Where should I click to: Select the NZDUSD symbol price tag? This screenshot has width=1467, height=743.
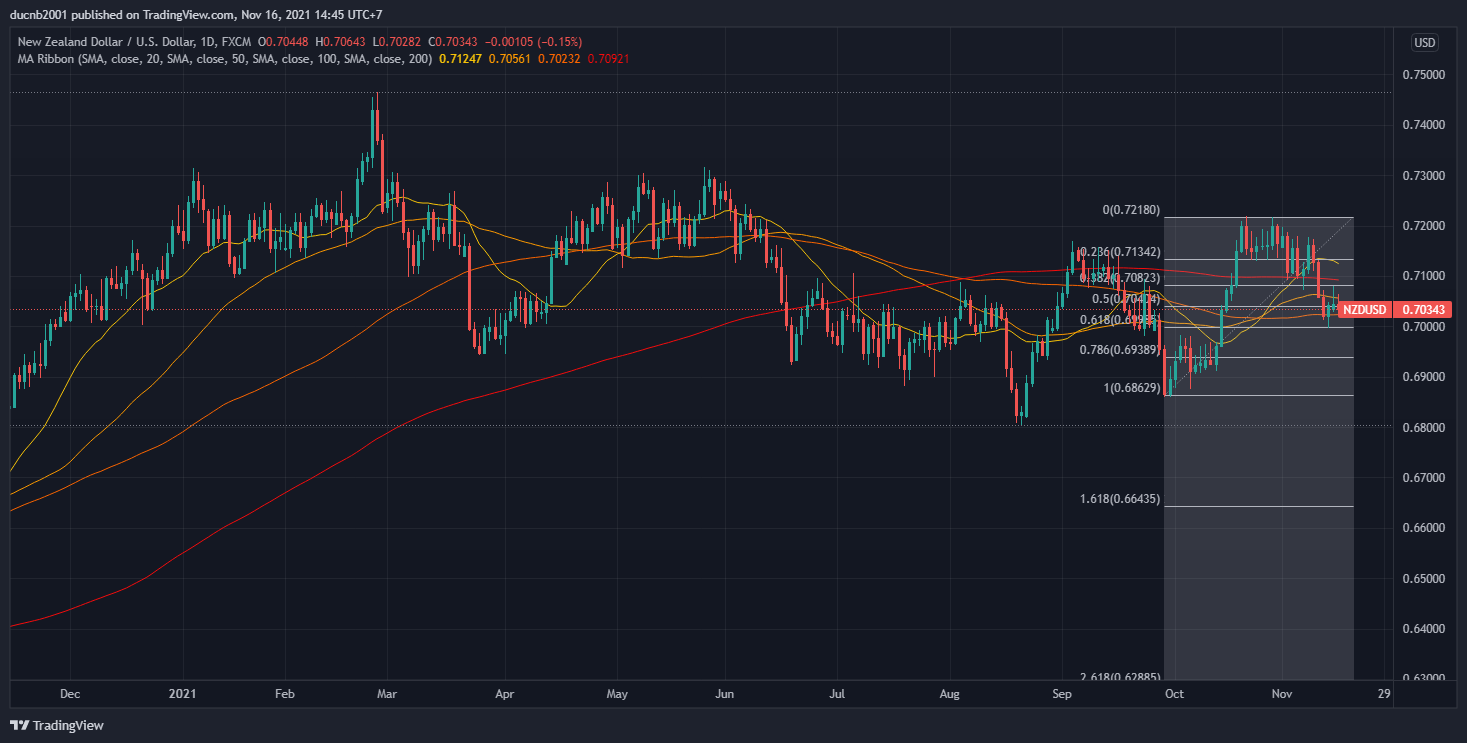point(1364,310)
